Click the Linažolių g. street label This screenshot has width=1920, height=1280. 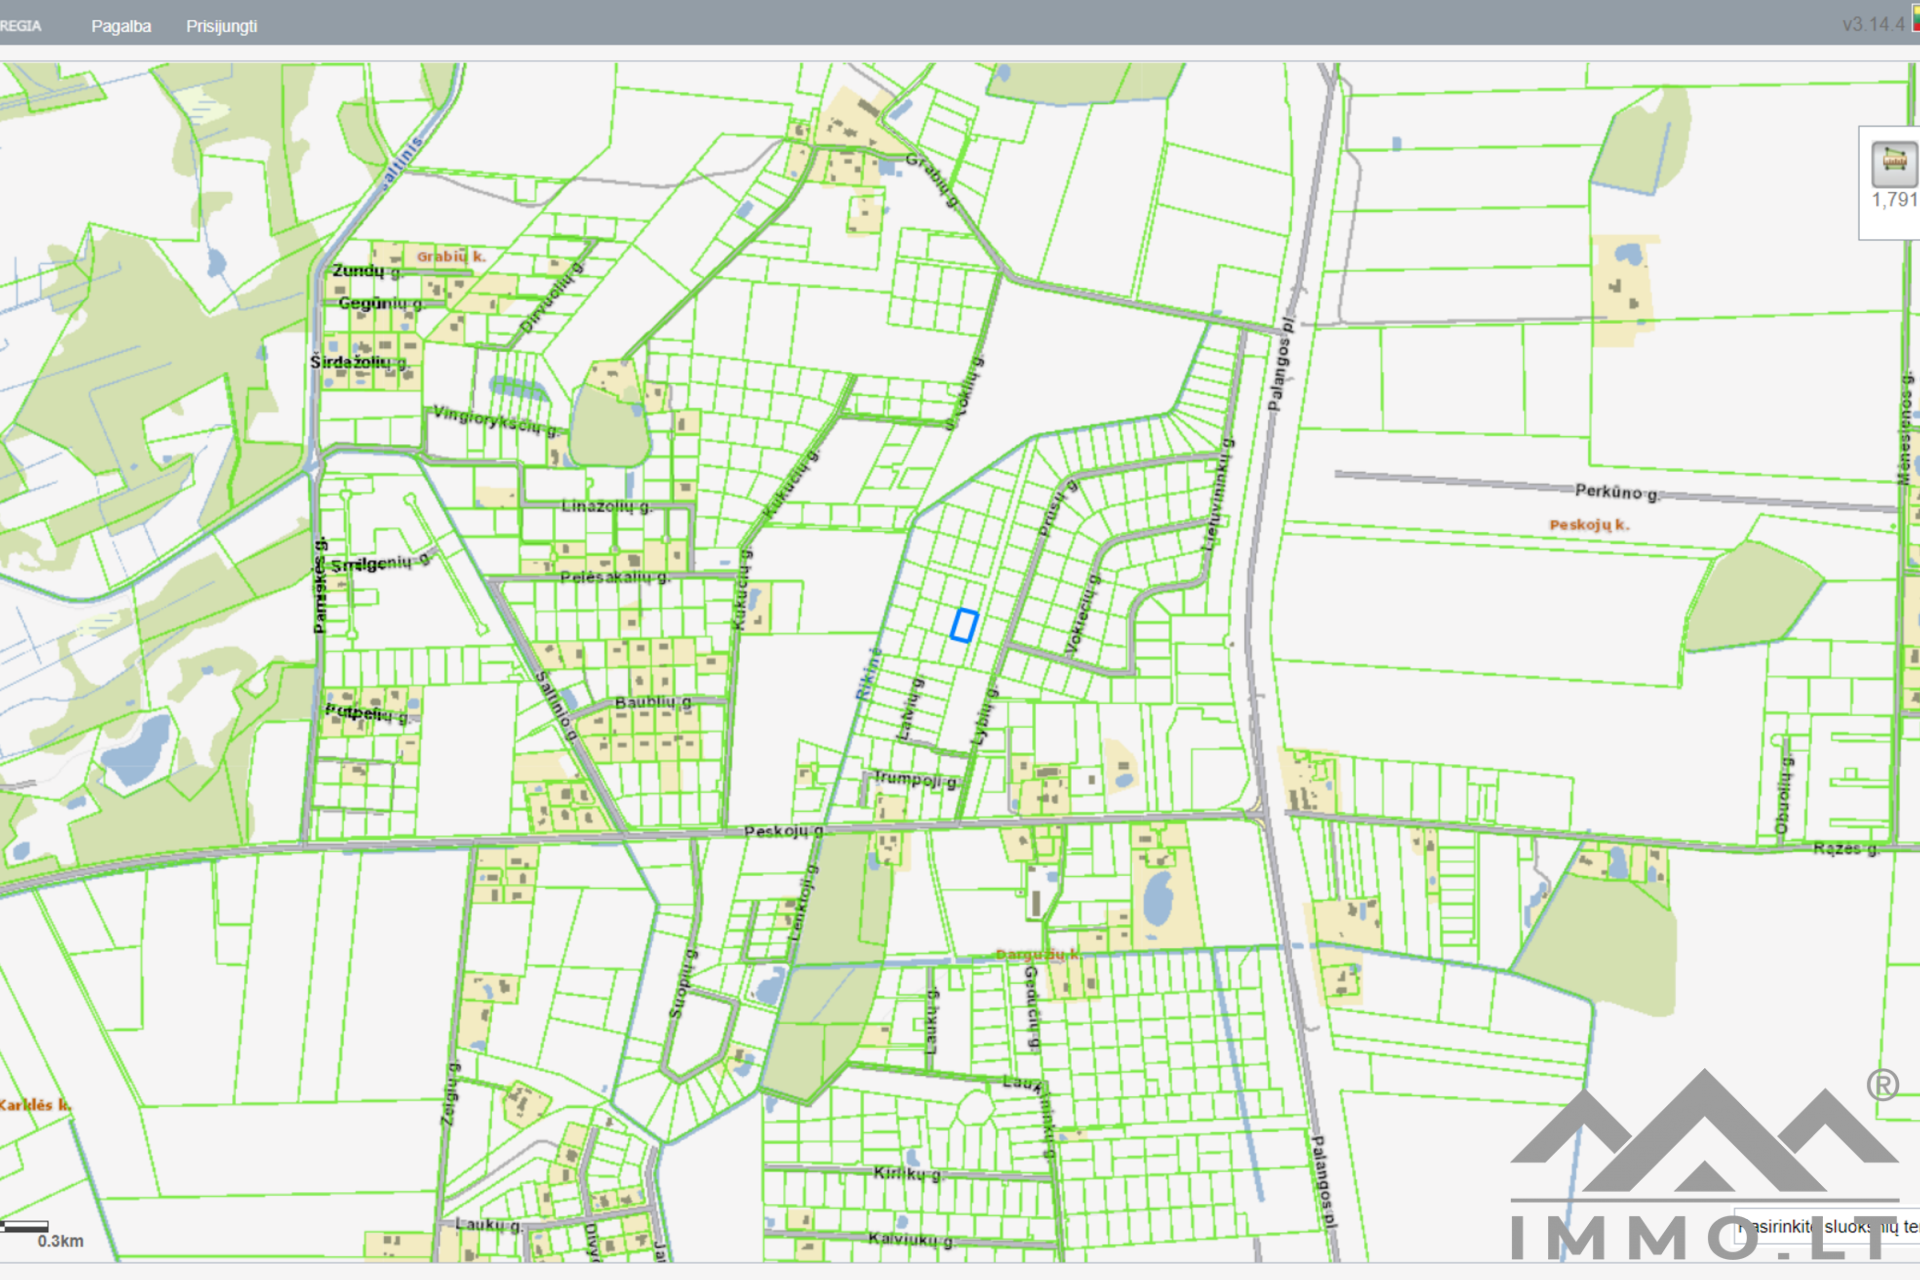click(x=606, y=506)
